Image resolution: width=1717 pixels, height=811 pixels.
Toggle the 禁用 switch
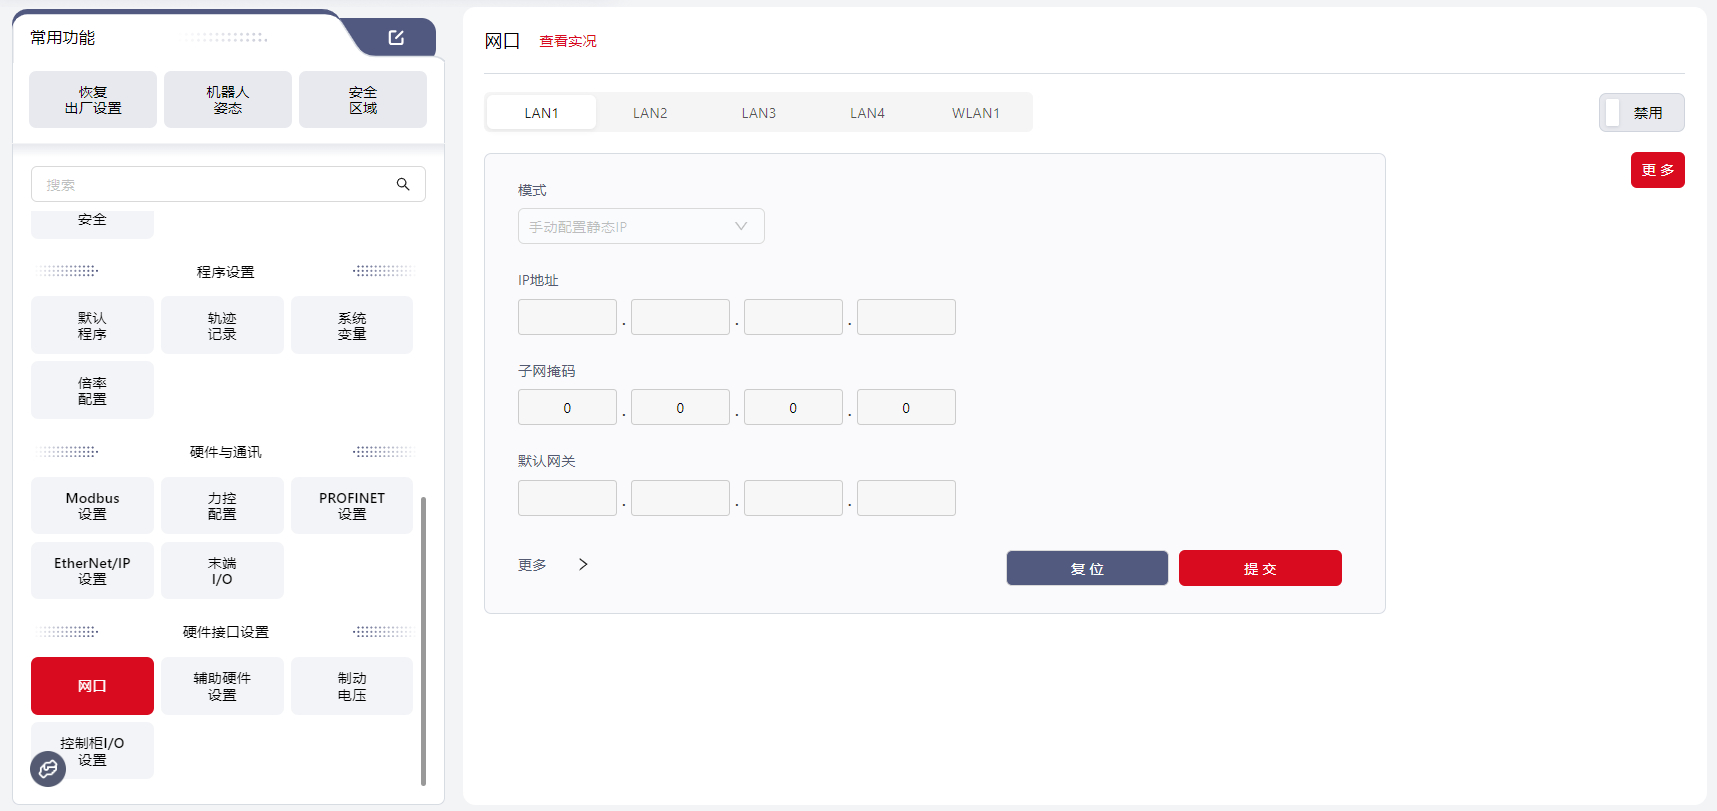point(1641,113)
